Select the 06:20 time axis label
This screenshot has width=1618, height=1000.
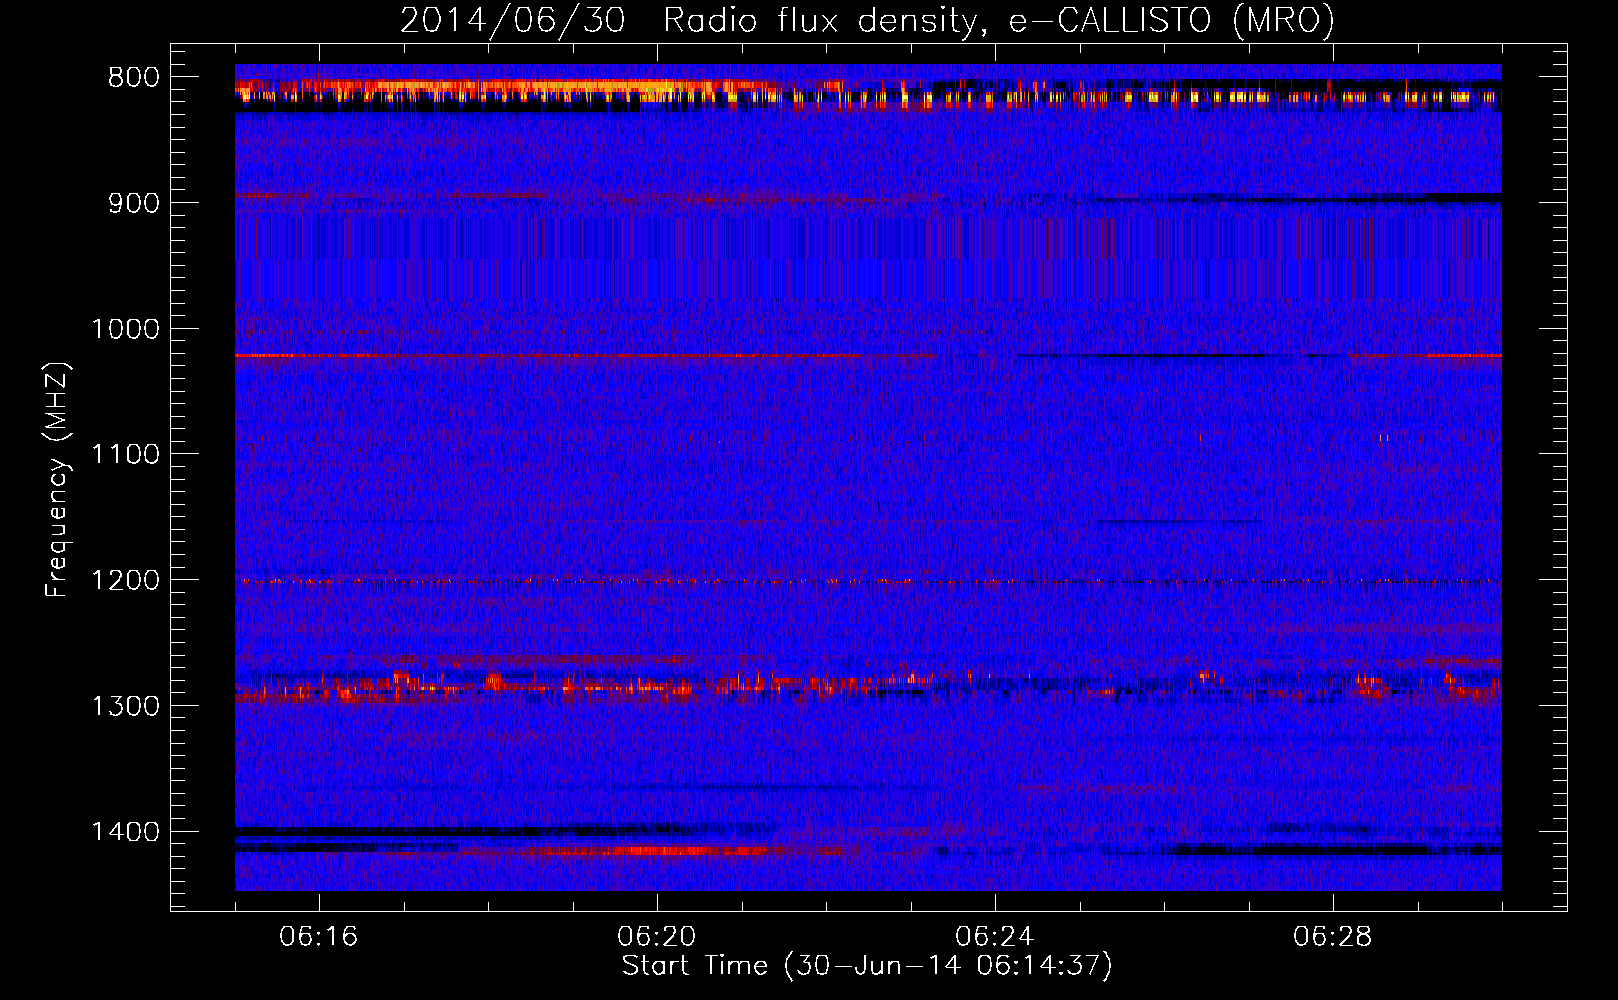[x=657, y=937]
